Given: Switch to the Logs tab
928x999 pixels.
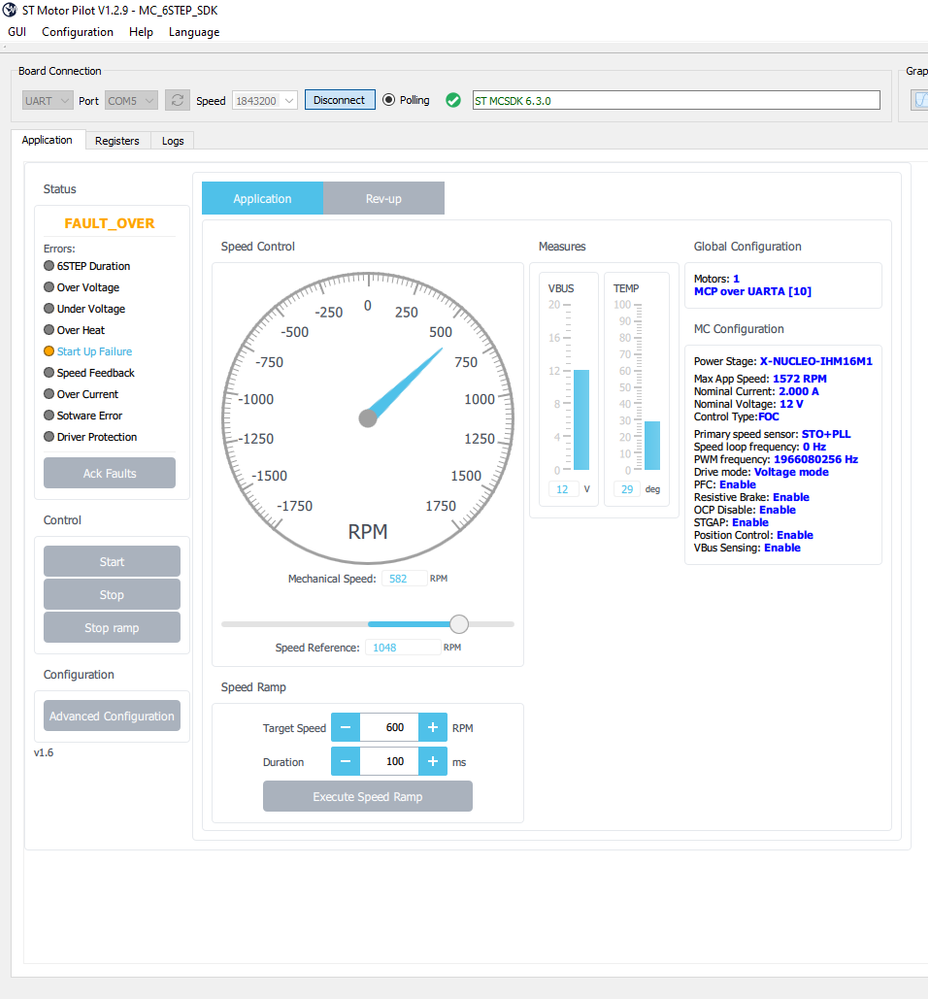Looking at the screenshot, I should click(173, 141).
